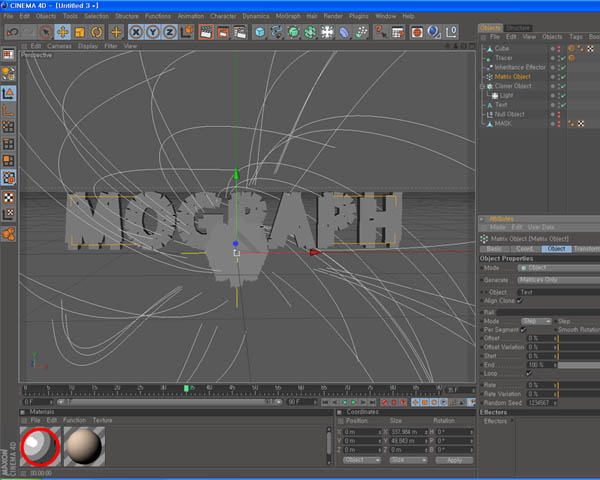Open the Mode Step dropdown

(536, 321)
